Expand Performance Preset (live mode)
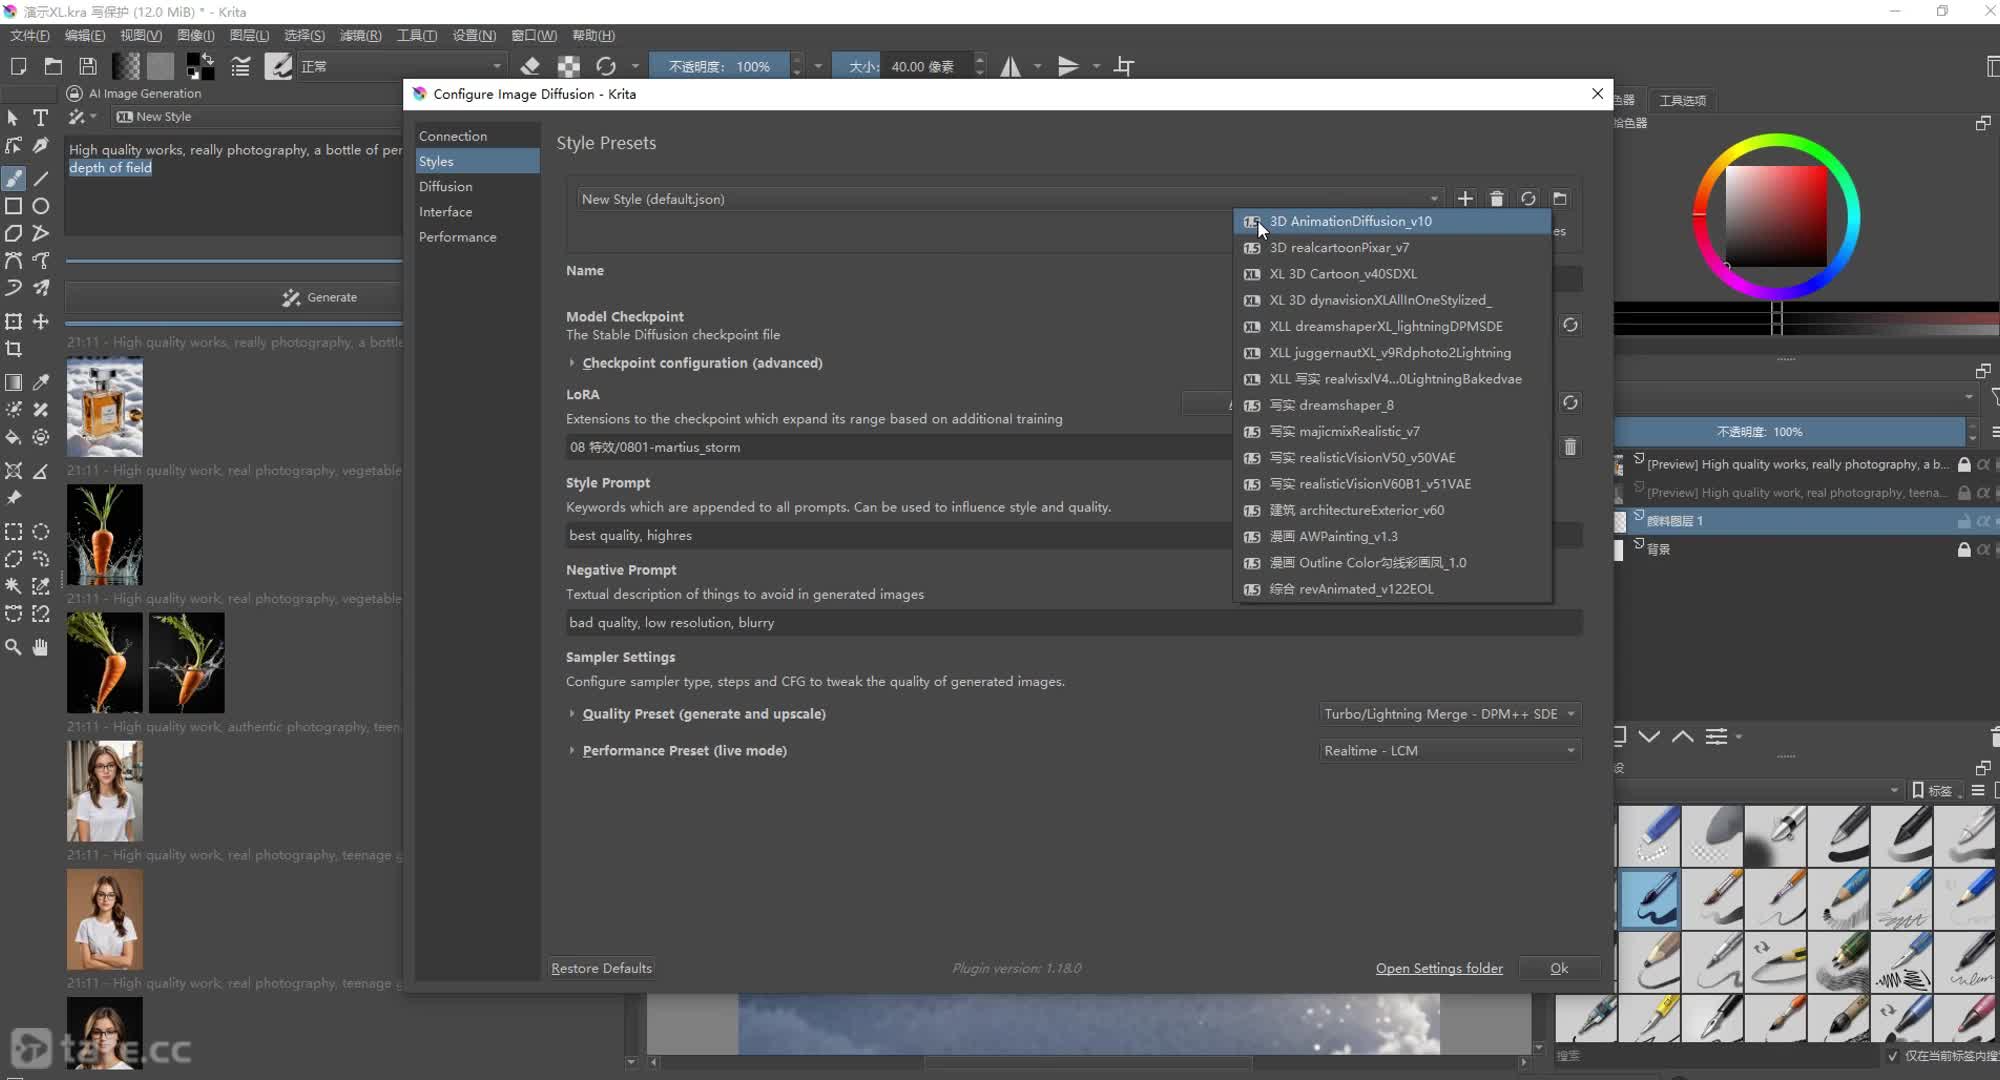2000x1080 pixels. click(572, 751)
